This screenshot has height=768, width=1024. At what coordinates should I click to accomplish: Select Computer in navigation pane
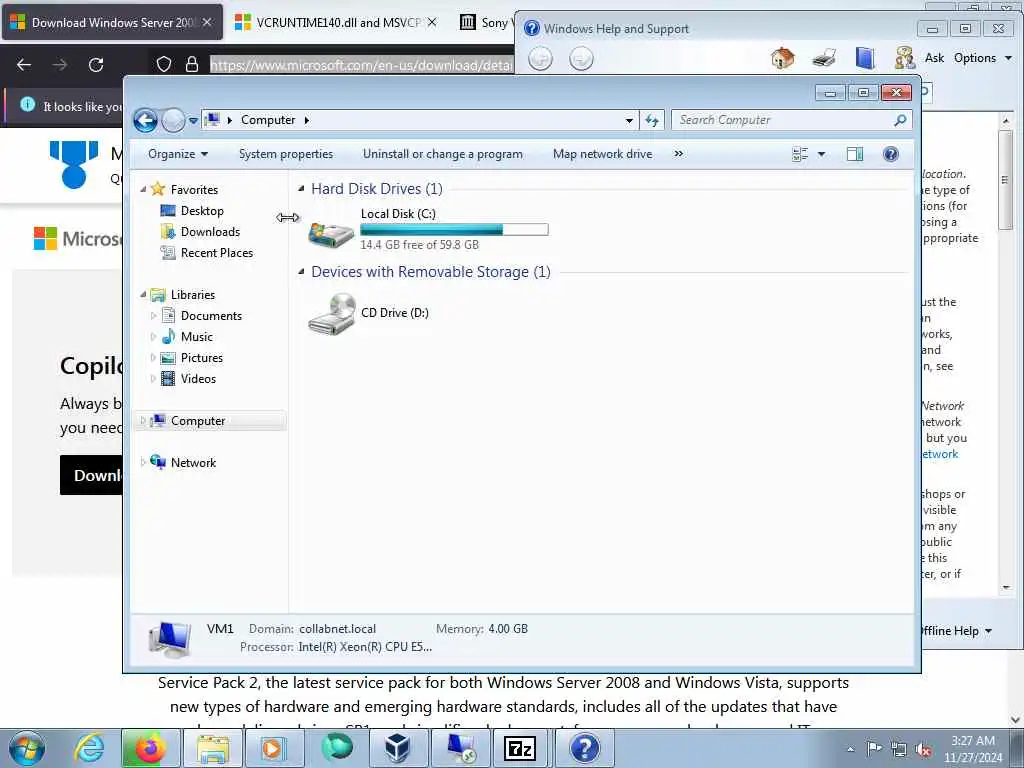coord(210,421)
